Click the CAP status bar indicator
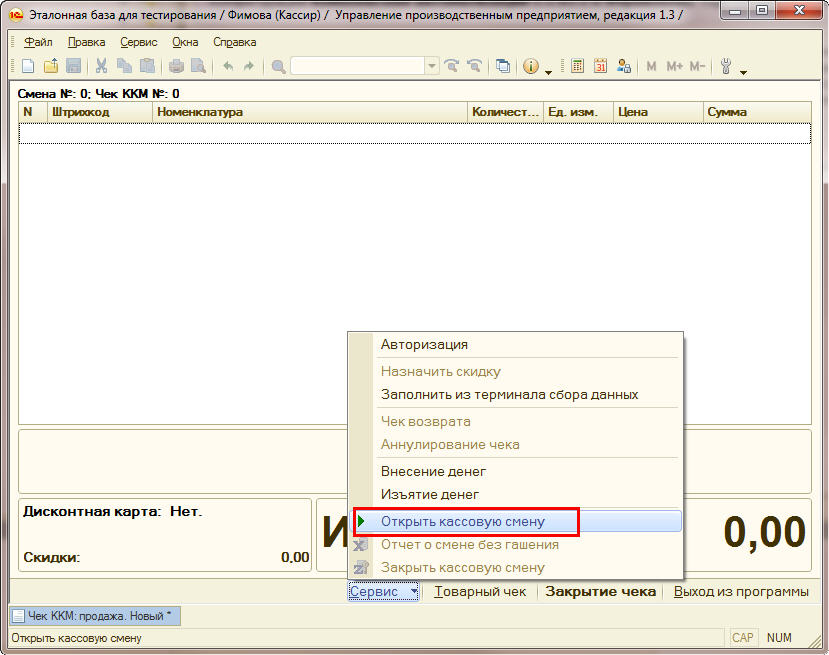Viewport: 829px width, 655px height. (x=742, y=638)
